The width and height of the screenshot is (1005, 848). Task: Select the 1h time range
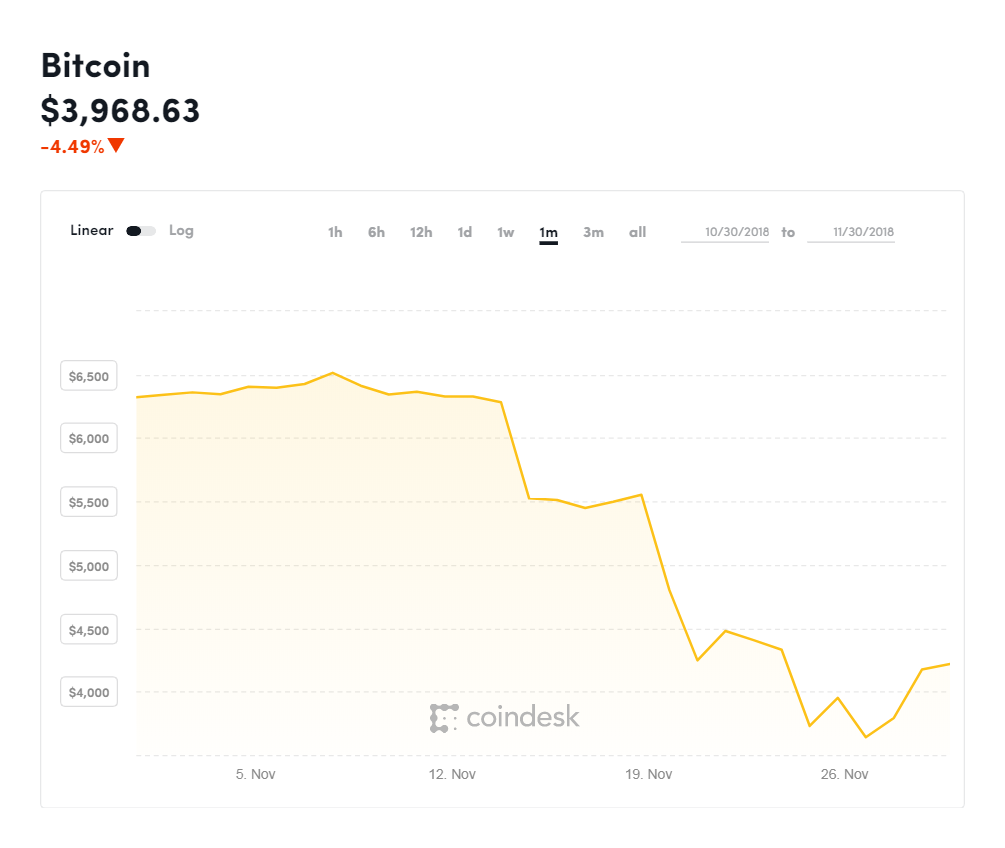click(335, 231)
